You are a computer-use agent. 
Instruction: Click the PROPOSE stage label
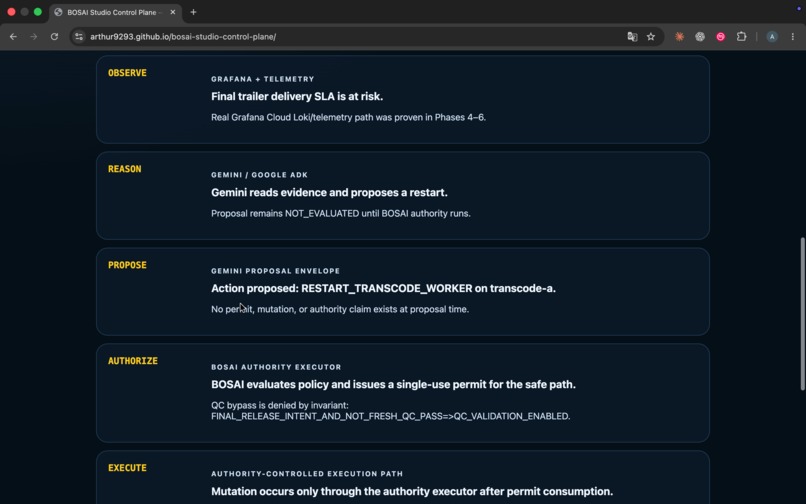pyautogui.click(x=127, y=265)
